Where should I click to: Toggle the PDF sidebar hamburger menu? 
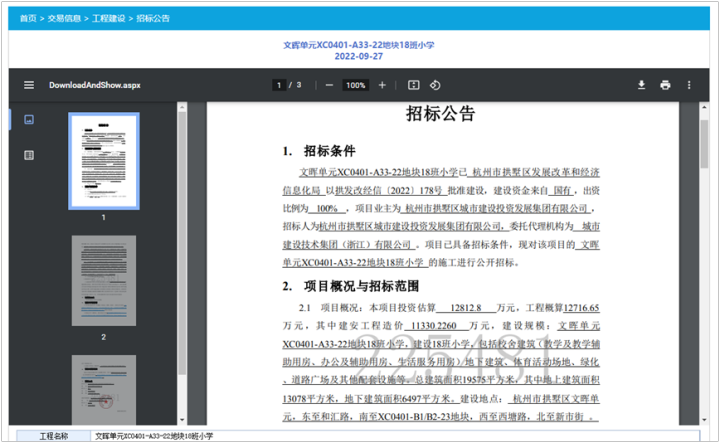tap(29, 85)
